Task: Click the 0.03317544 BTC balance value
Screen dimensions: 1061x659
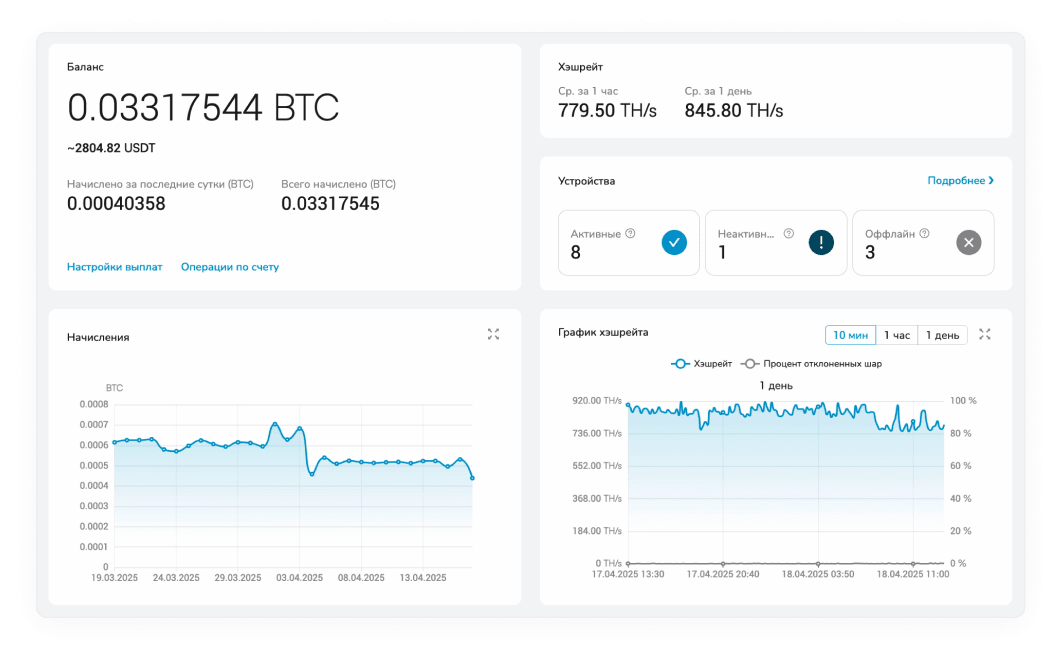Action: click(x=203, y=107)
